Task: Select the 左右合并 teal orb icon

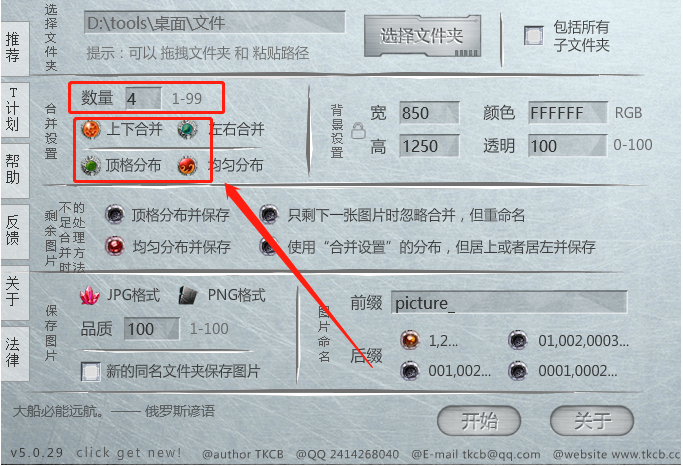Action: [188, 130]
